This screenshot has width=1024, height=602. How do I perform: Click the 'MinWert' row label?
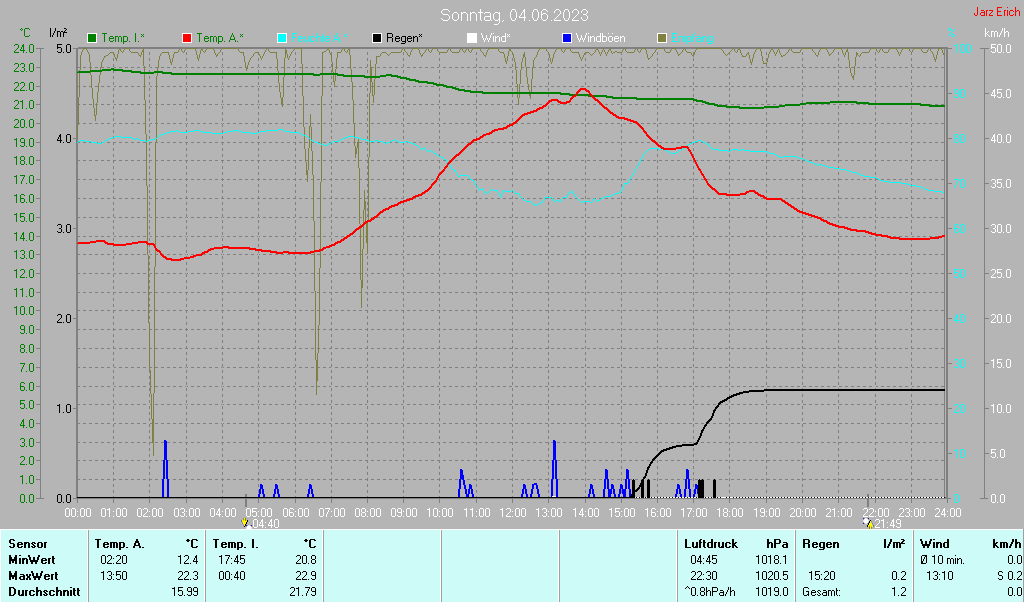pyautogui.click(x=31, y=560)
